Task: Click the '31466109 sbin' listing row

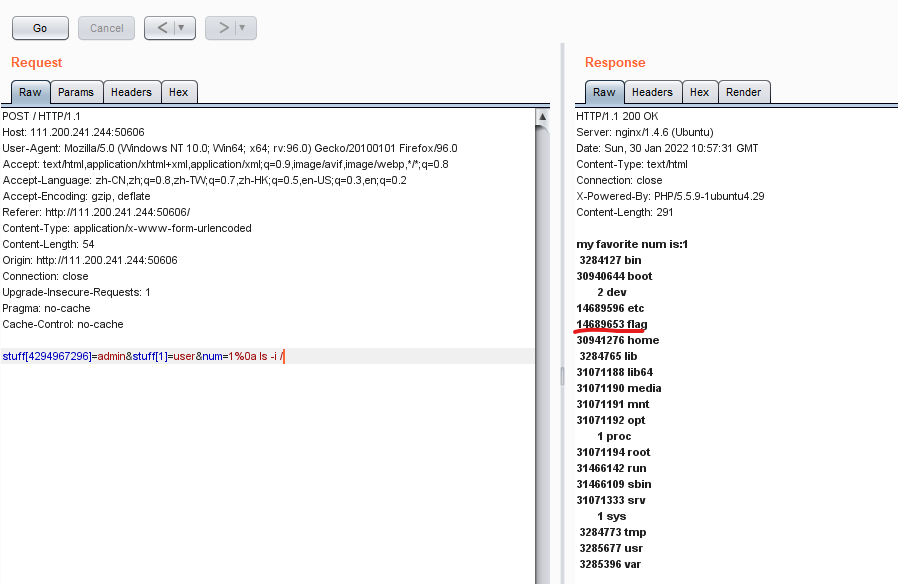Action: point(614,485)
